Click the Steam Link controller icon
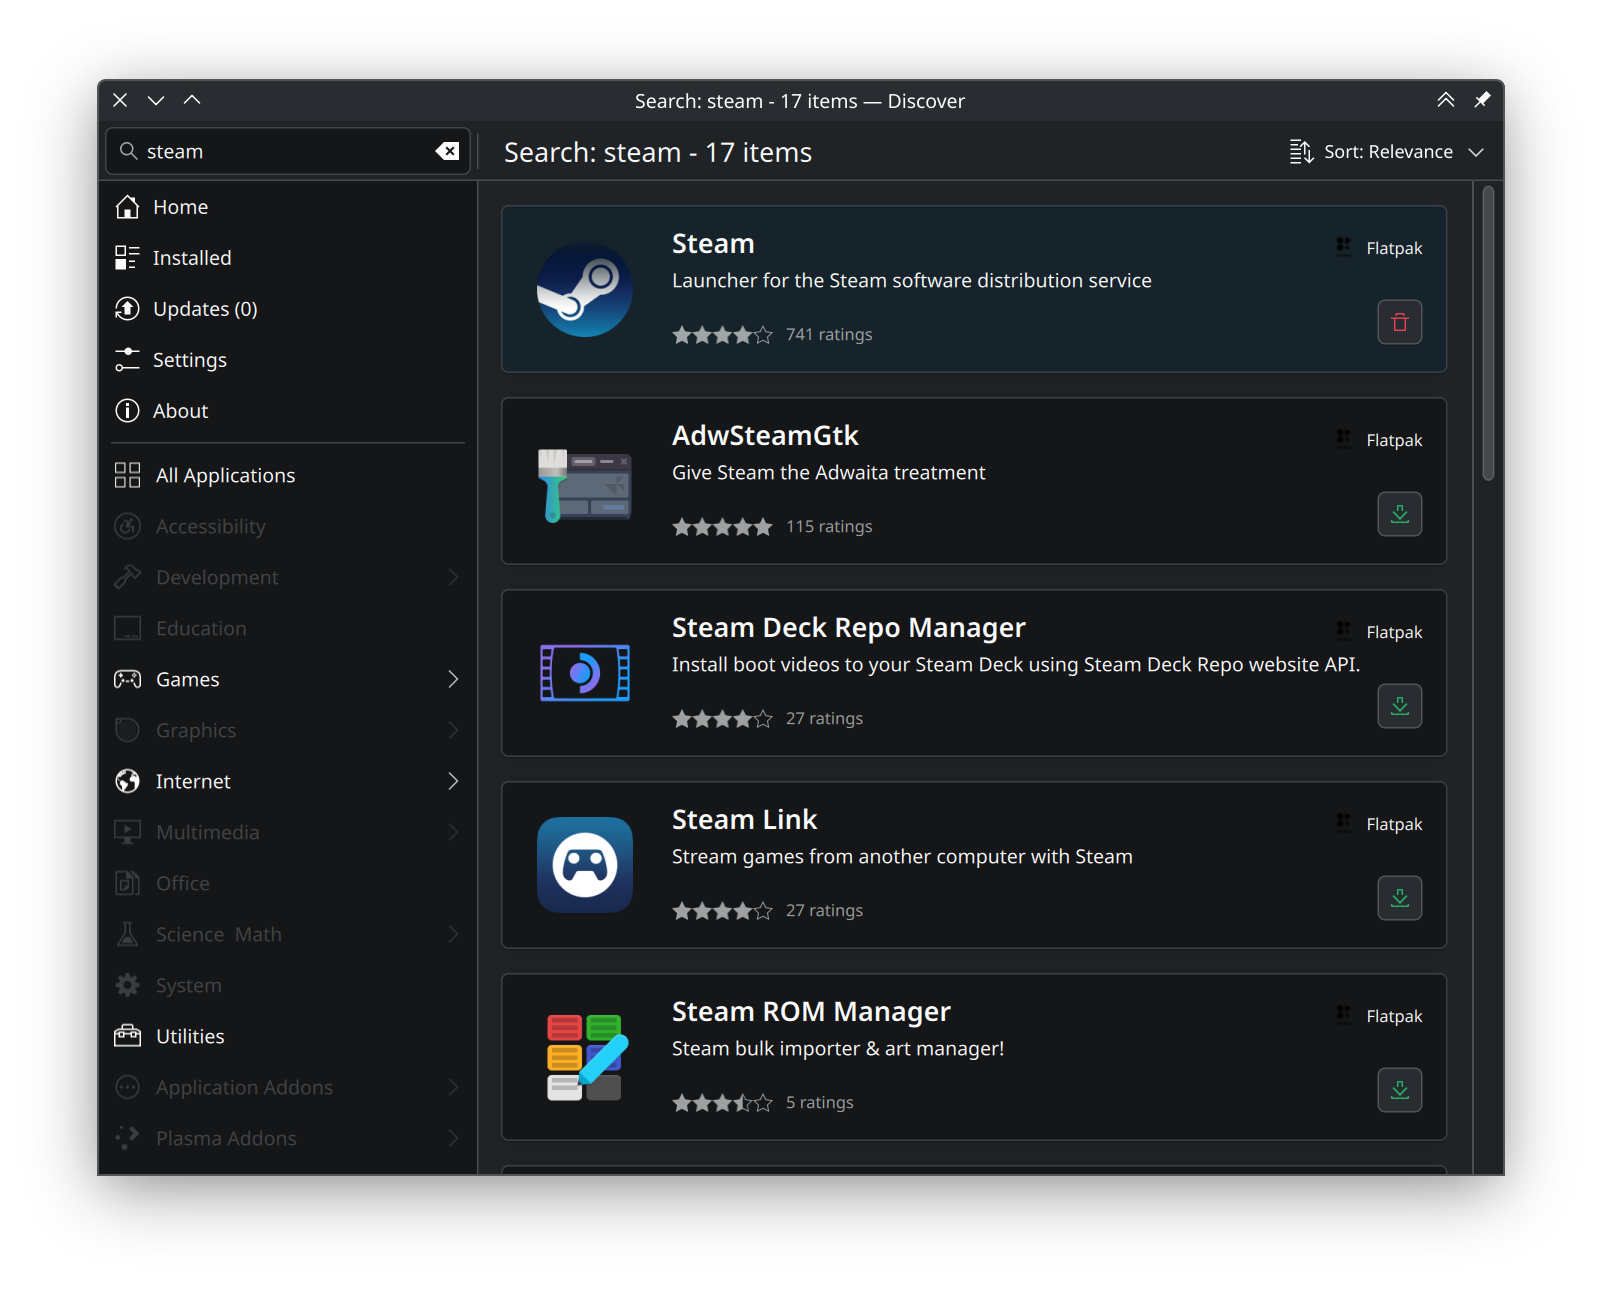Screen dimensions: 1603x1292 [585, 865]
